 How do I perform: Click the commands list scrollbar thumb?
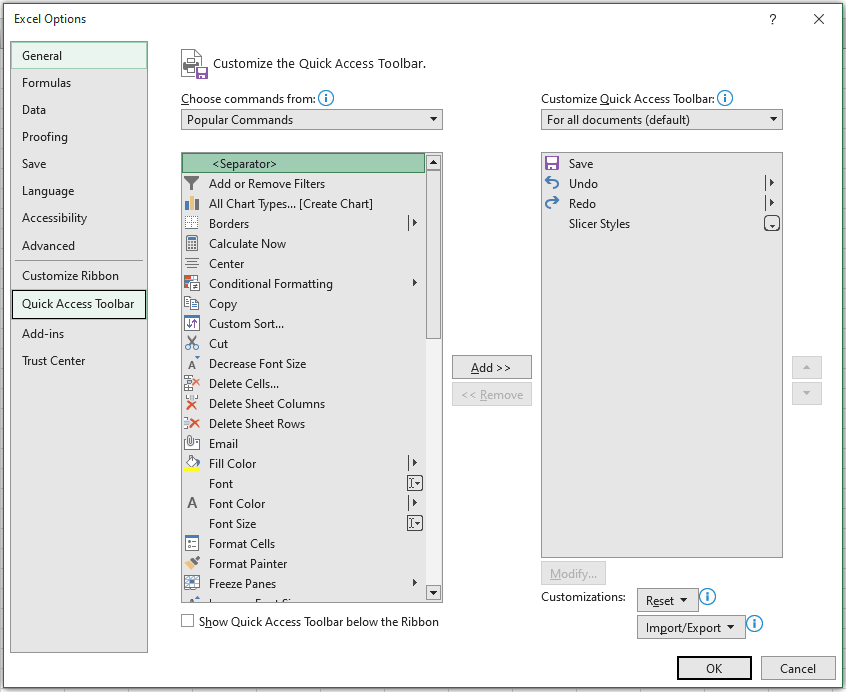click(433, 255)
